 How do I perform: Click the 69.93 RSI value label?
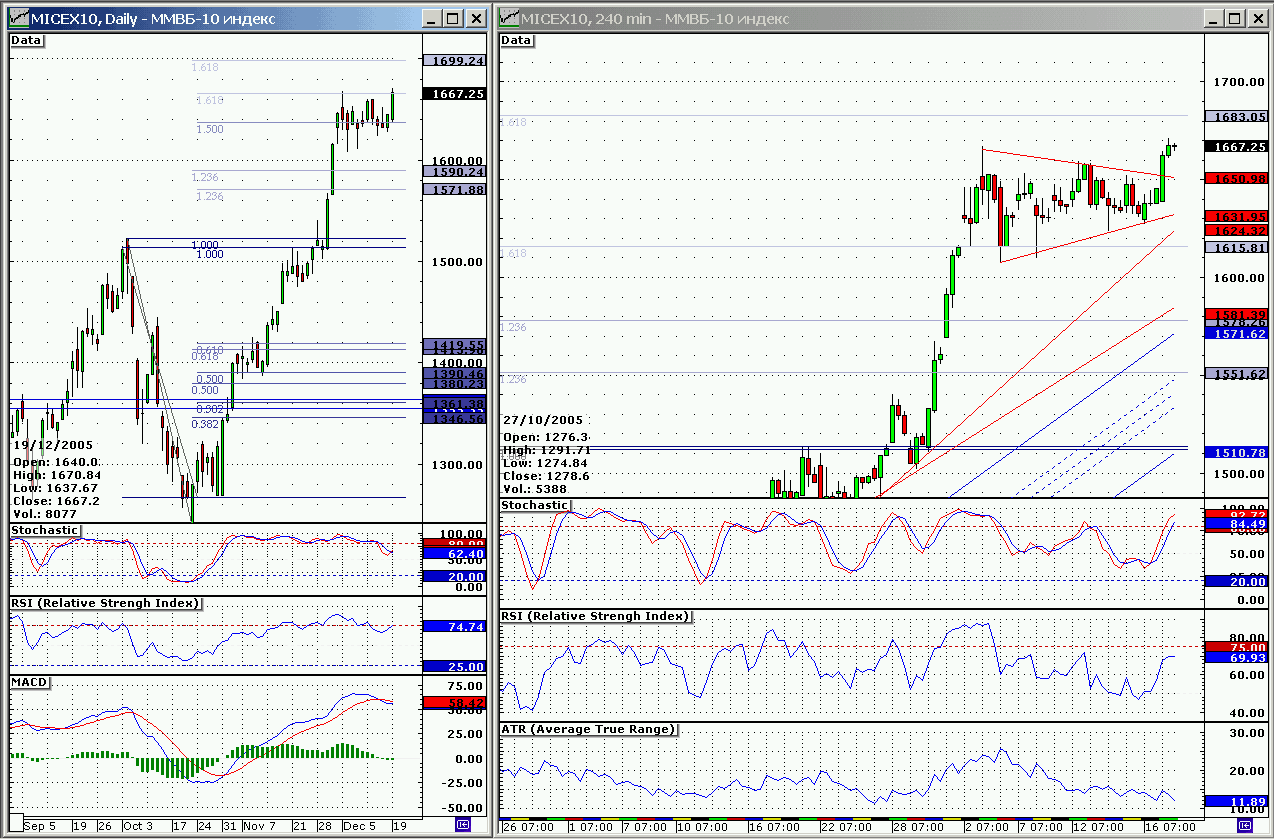[1237, 658]
